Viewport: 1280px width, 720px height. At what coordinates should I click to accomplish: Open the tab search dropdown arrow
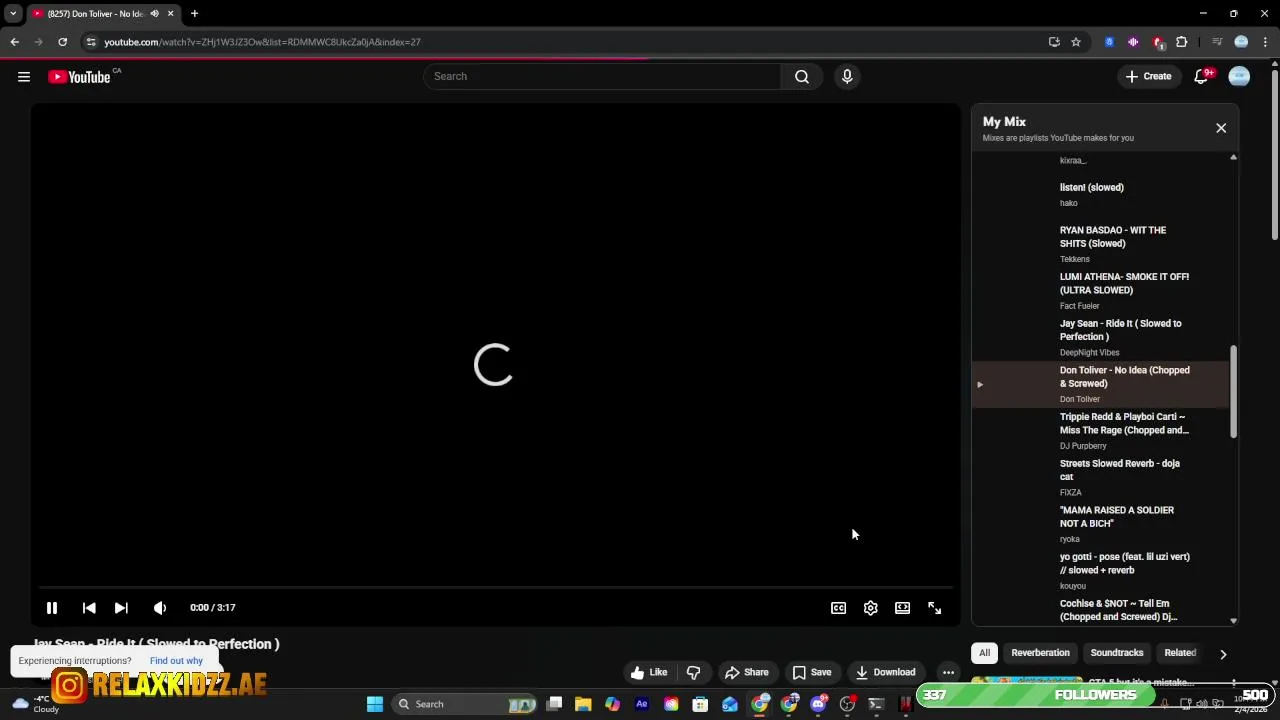(13, 14)
